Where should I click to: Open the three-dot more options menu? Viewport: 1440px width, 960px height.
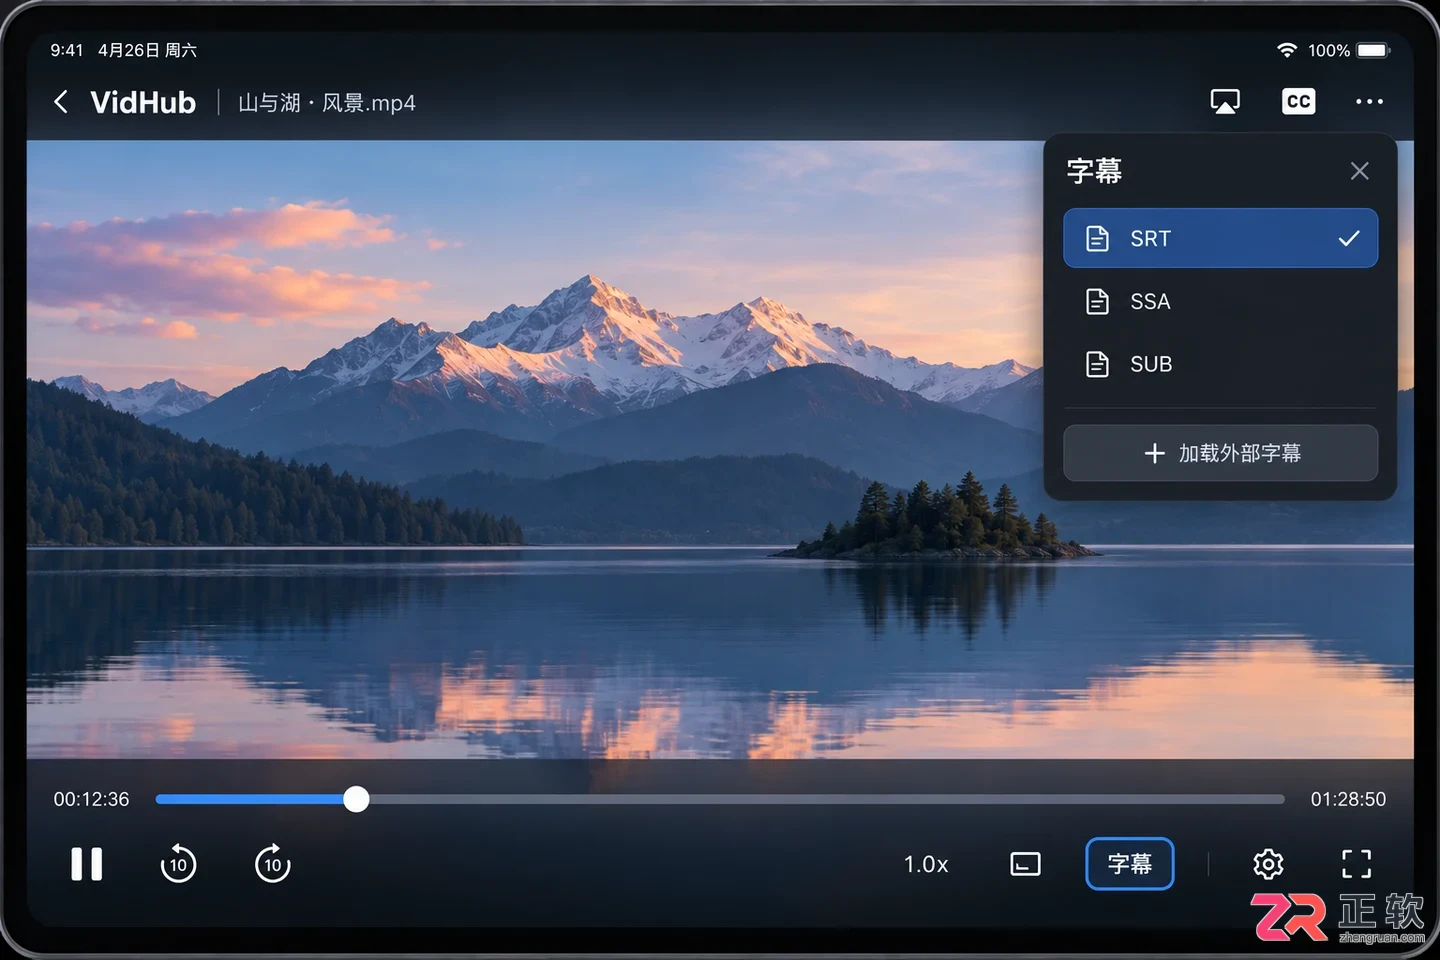point(1369,101)
